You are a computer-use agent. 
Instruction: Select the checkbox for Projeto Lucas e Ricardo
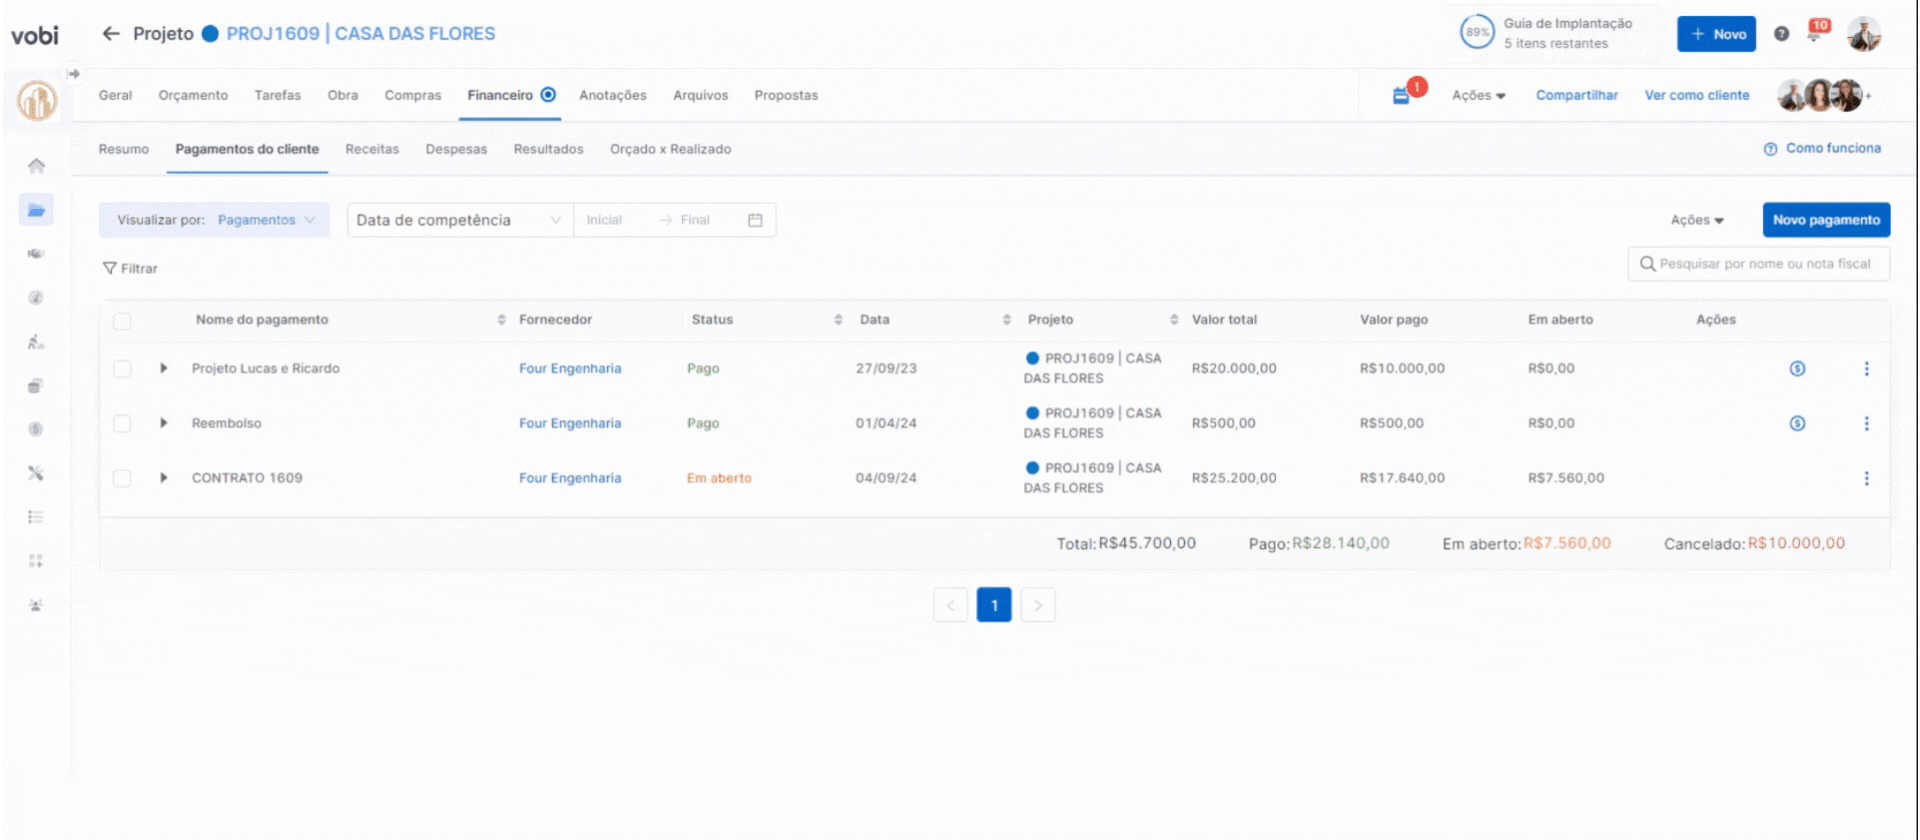click(x=122, y=369)
